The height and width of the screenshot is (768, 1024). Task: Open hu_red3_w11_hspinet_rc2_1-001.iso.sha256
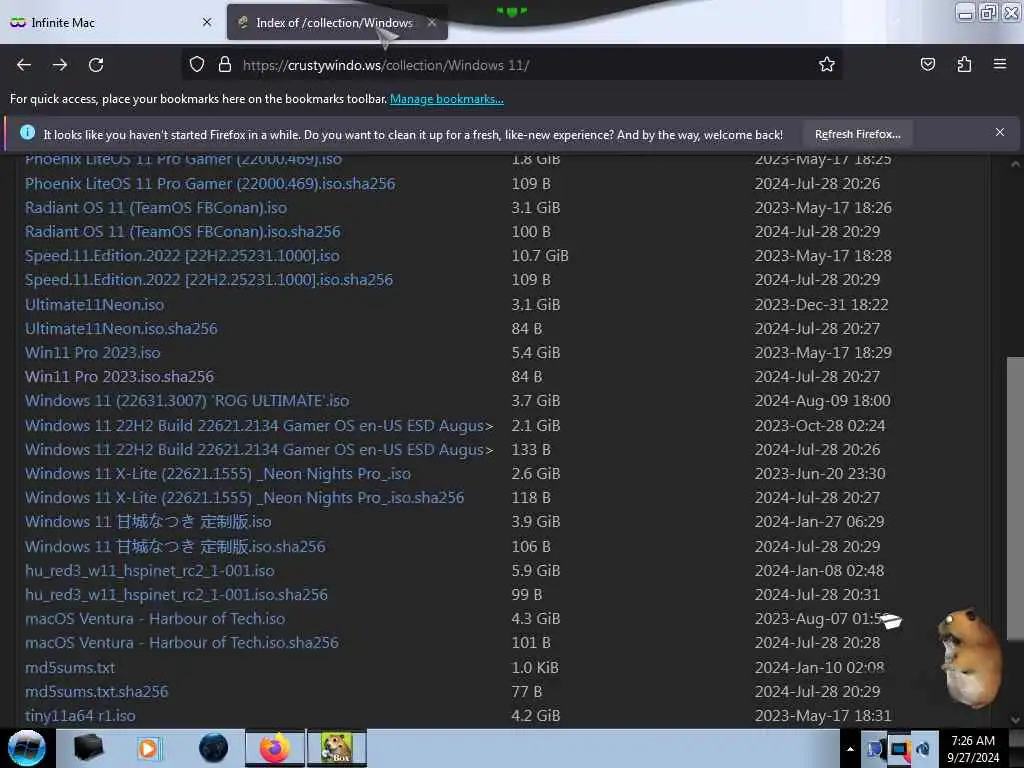tap(176, 595)
